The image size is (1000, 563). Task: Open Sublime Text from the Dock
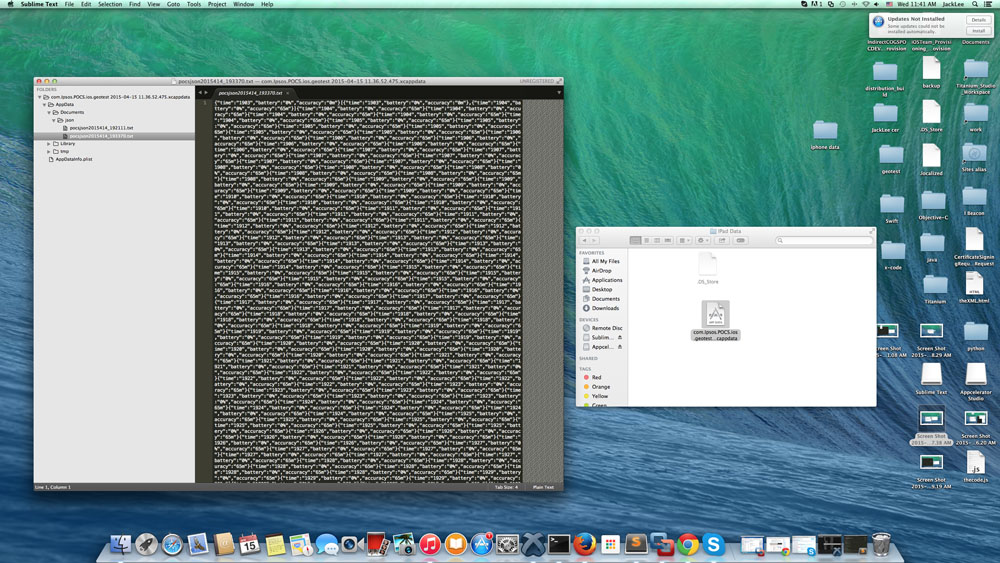point(636,544)
